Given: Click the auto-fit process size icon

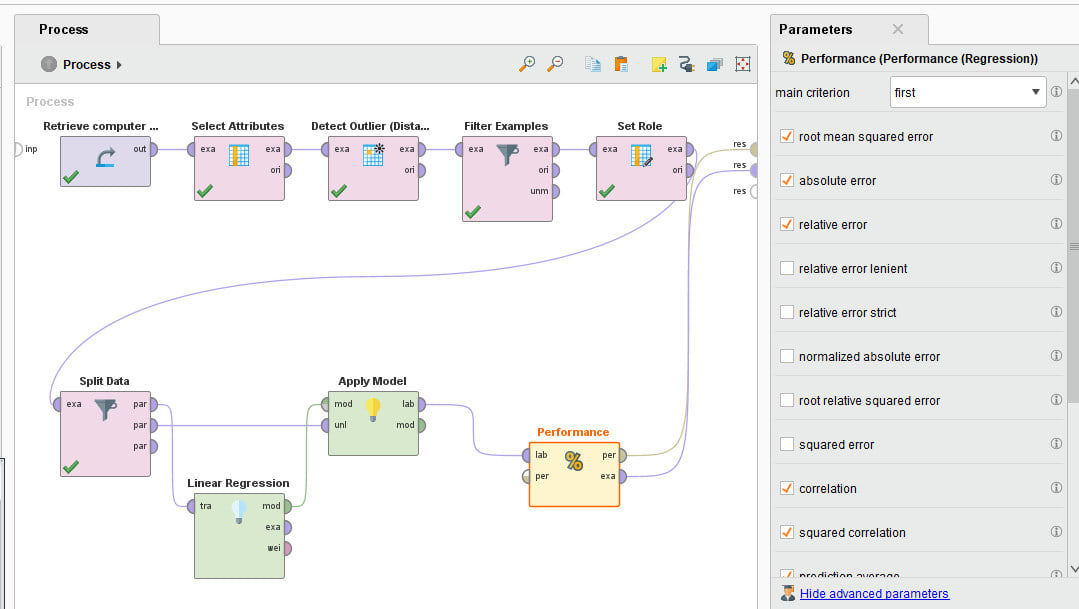Looking at the screenshot, I should pyautogui.click(x=743, y=64).
